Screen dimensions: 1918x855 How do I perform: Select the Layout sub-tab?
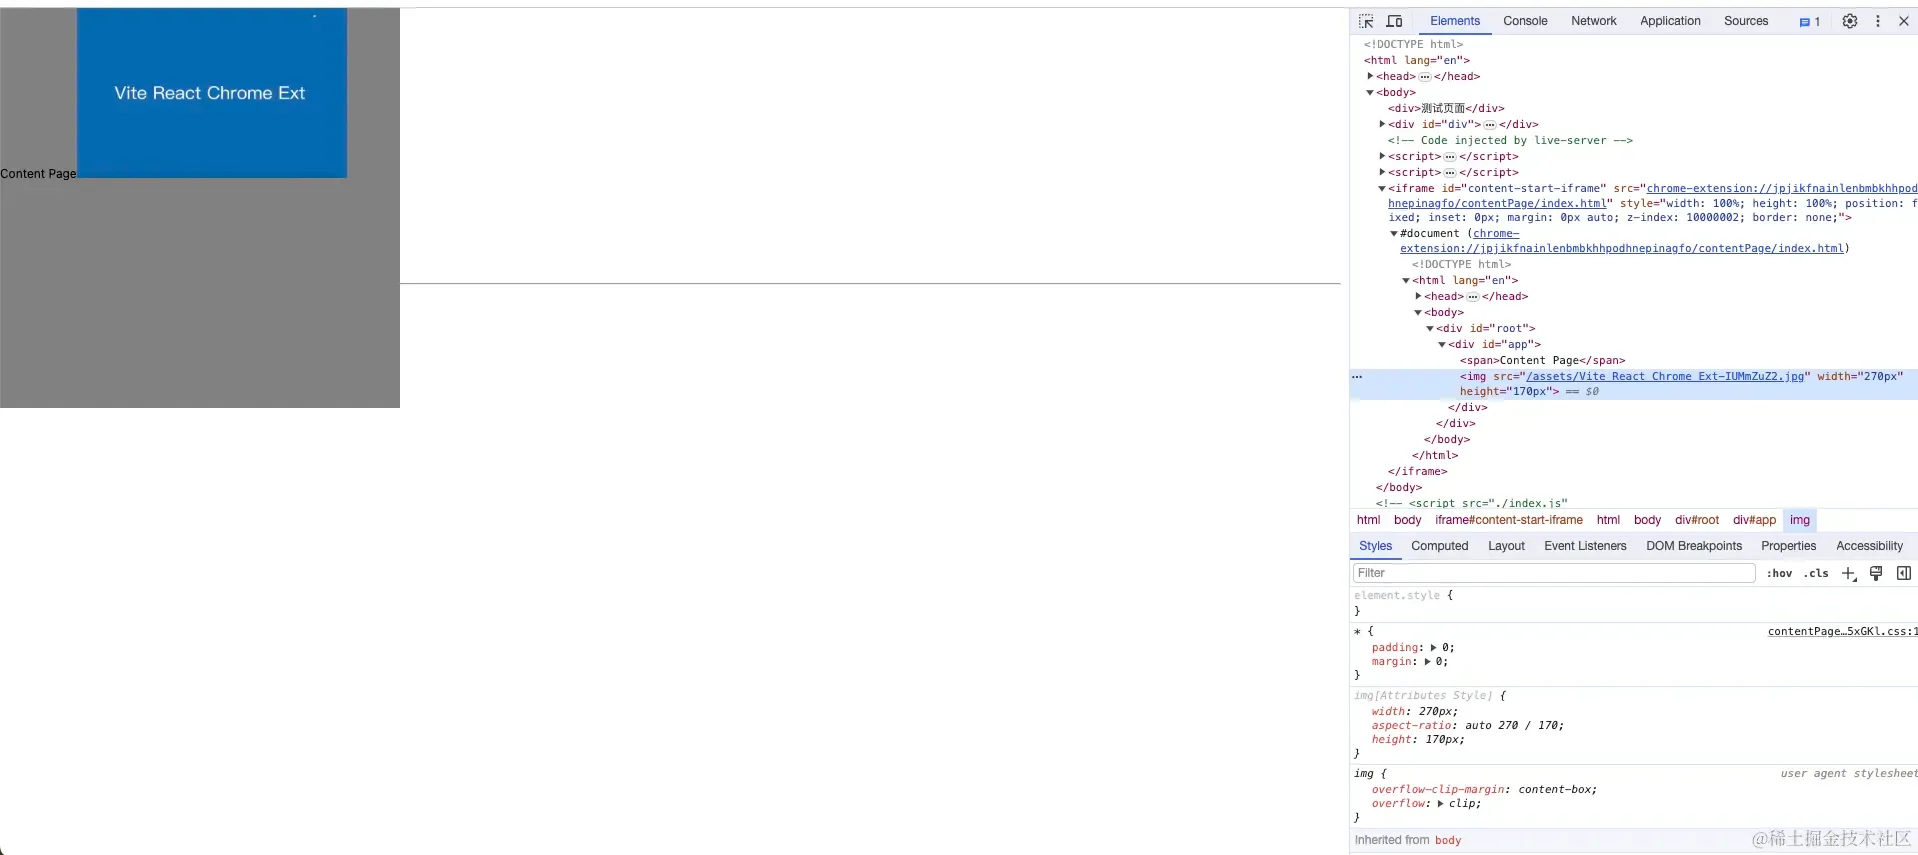tap(1506, 546)
